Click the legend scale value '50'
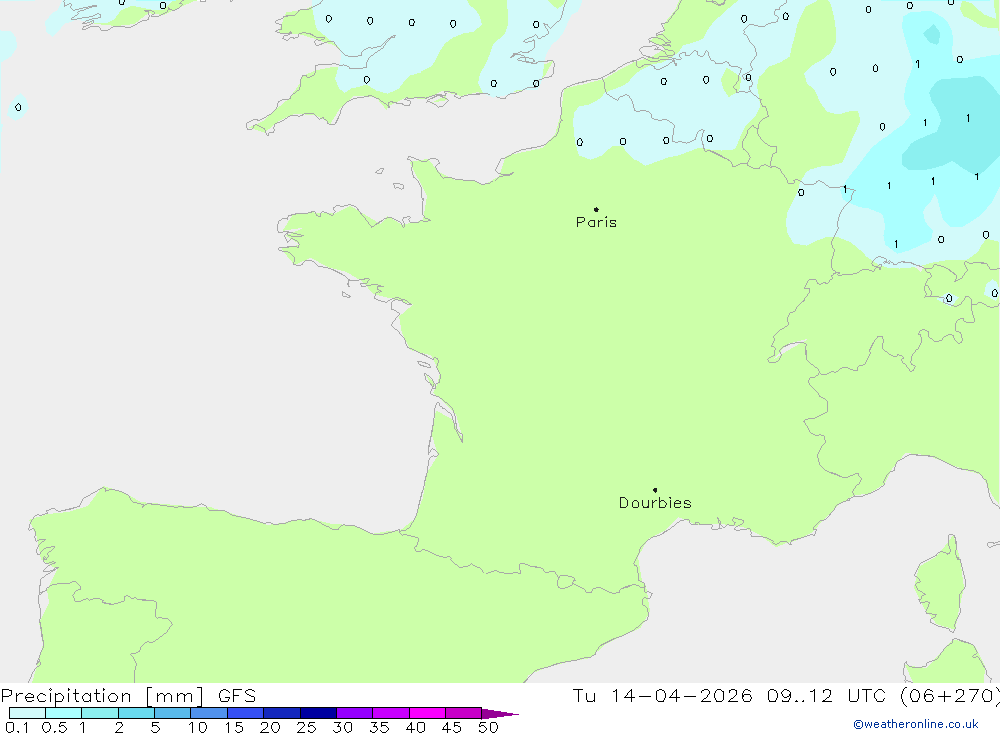1000x733 pixels. tap(489, 727)
